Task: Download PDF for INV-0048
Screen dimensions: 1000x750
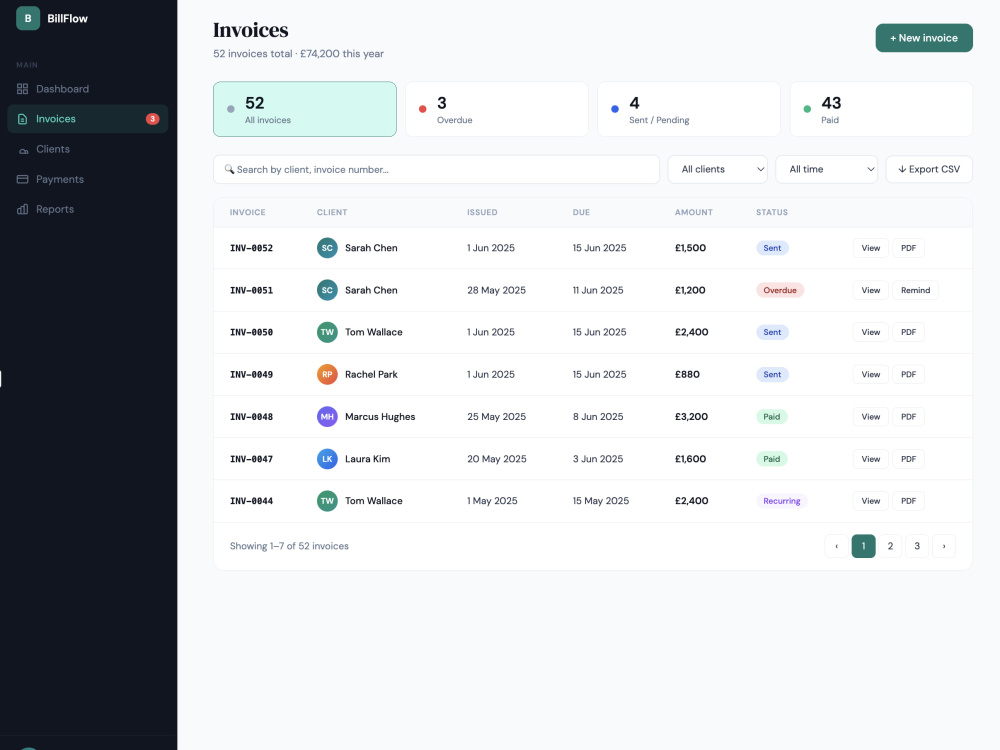Action: coord(908,416)
